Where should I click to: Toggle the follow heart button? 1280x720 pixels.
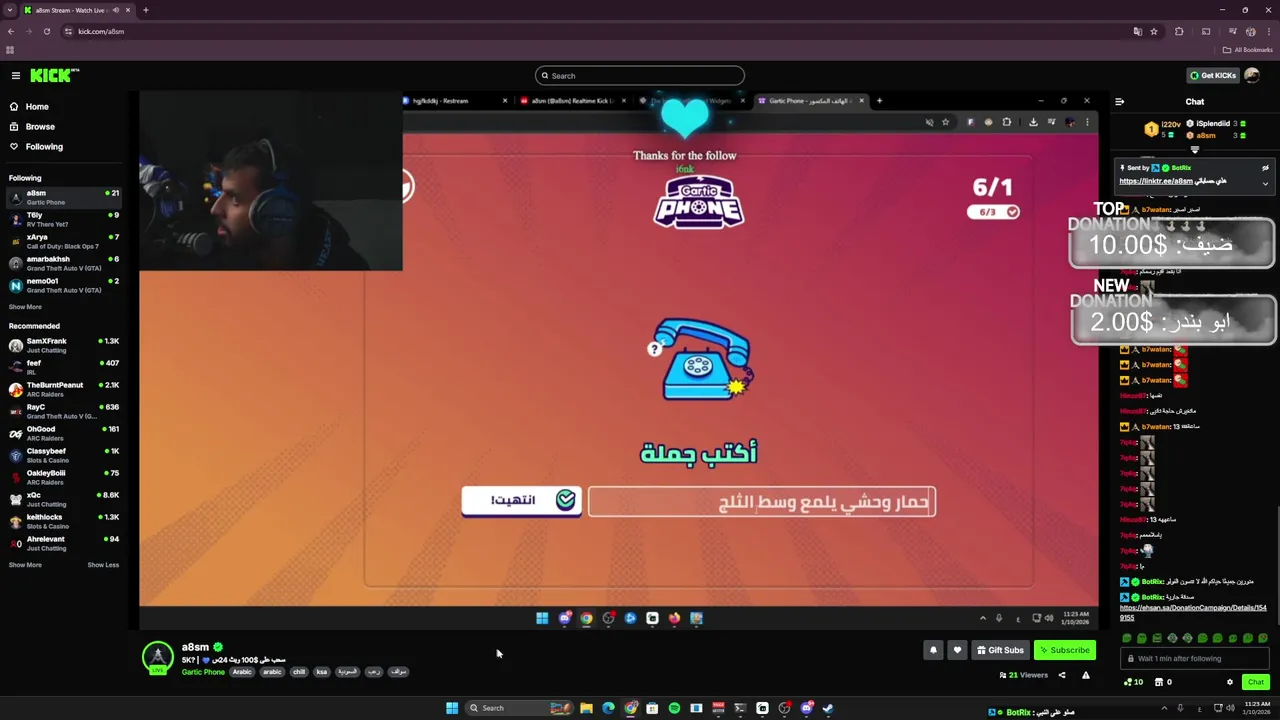pyautogui.click(x=957, y=650)
